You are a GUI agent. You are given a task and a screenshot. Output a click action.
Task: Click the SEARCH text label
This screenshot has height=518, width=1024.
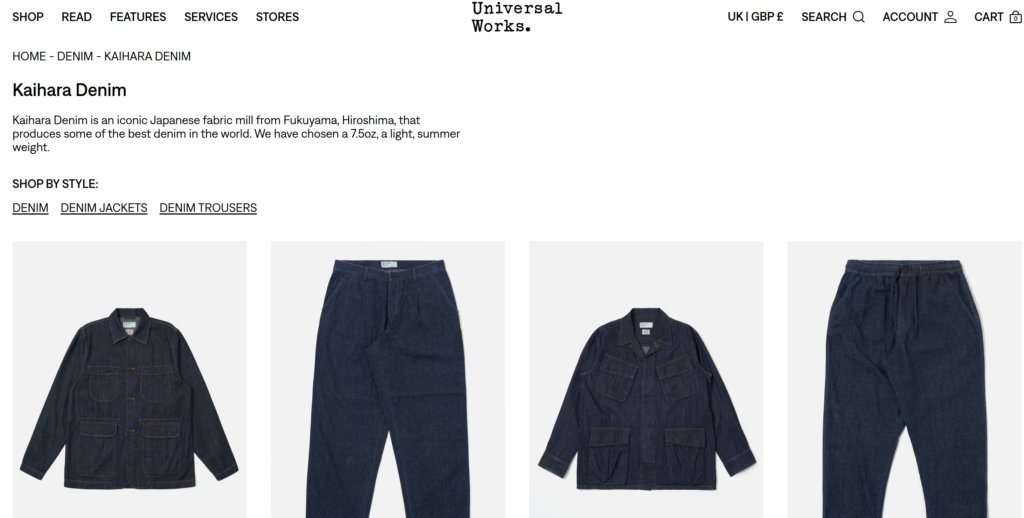[824, 17]
